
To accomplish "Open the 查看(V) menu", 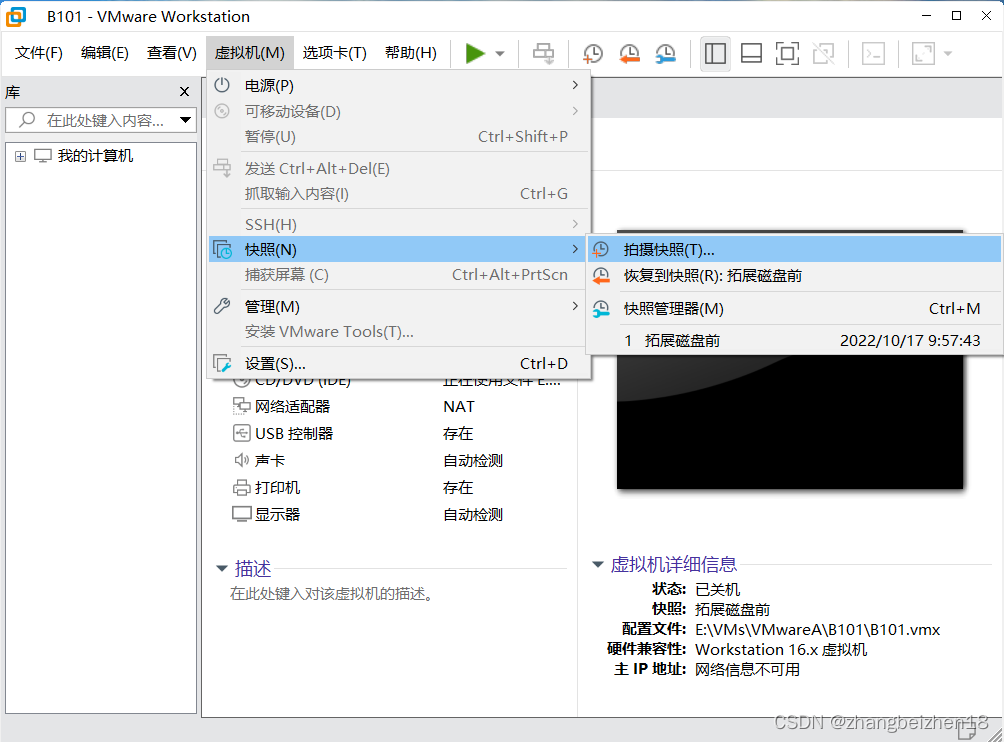I will [172, 52].
